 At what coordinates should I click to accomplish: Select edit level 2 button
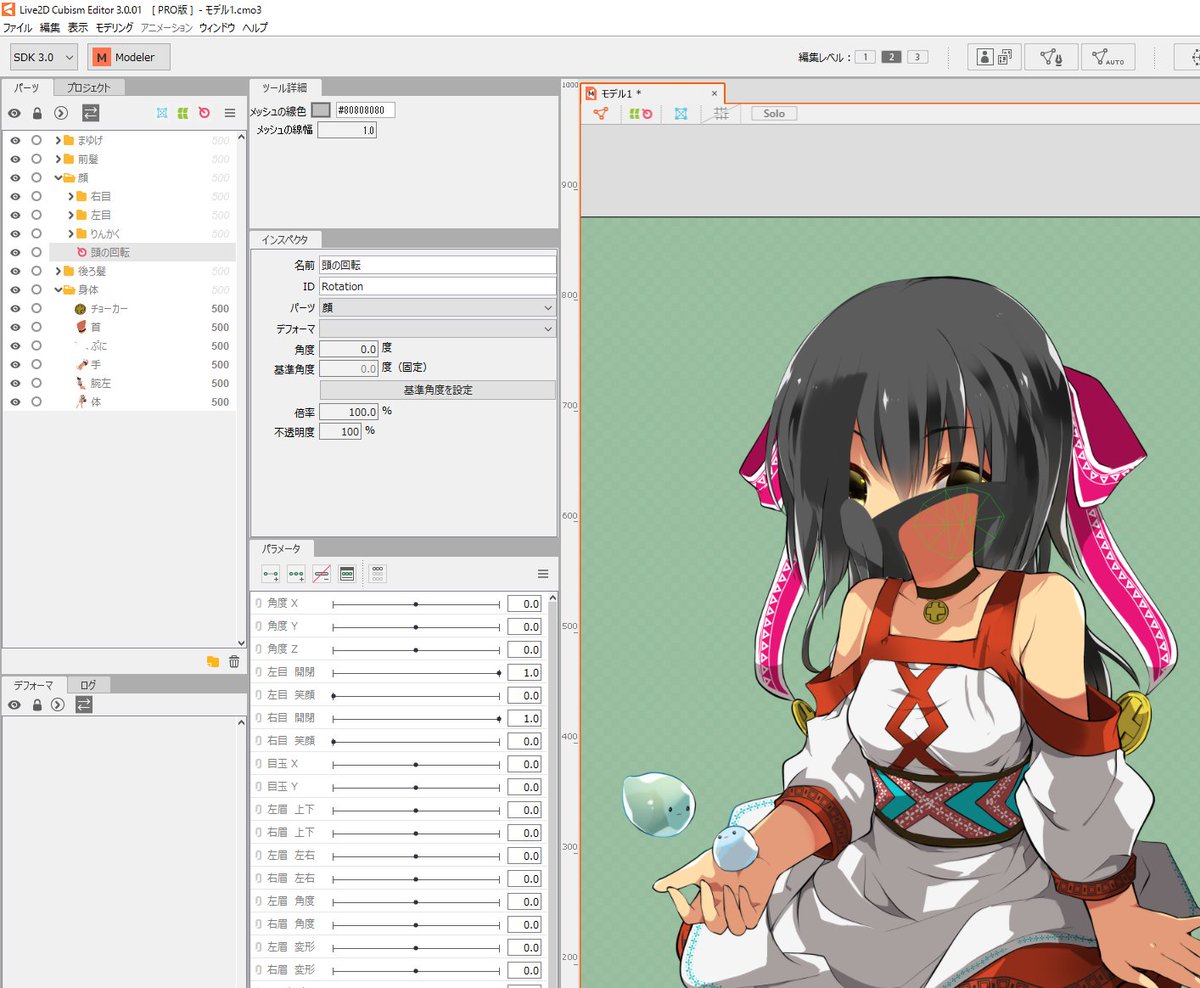[x=891, y=57]
